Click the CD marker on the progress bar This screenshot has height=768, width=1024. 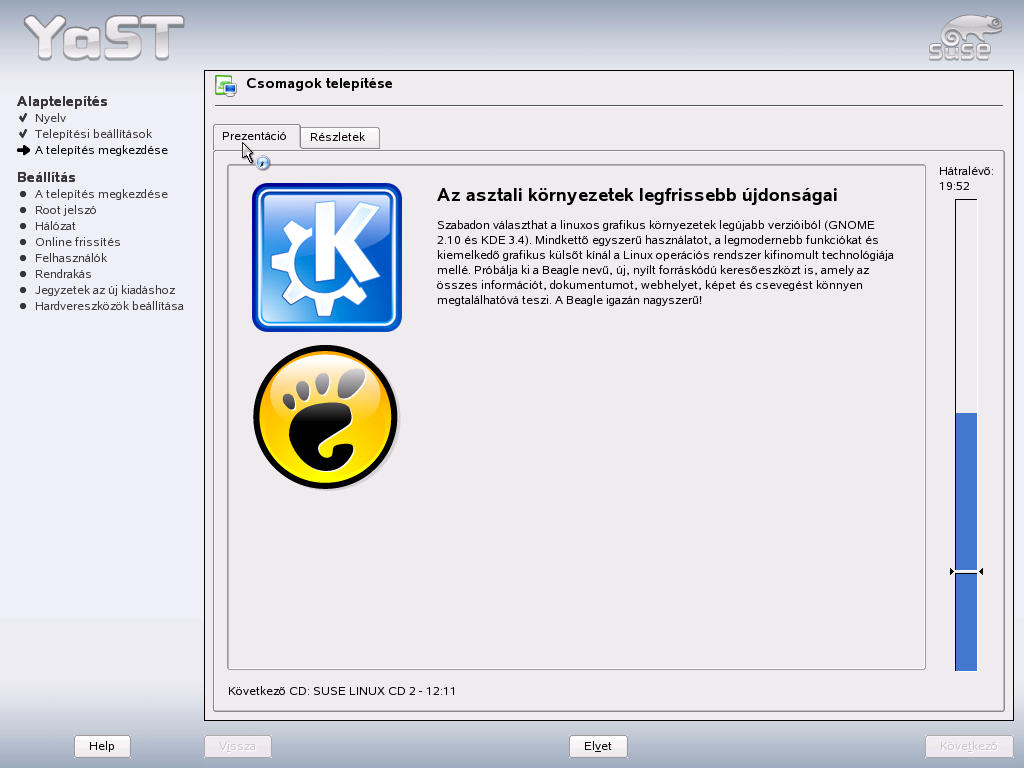(966, 571)
